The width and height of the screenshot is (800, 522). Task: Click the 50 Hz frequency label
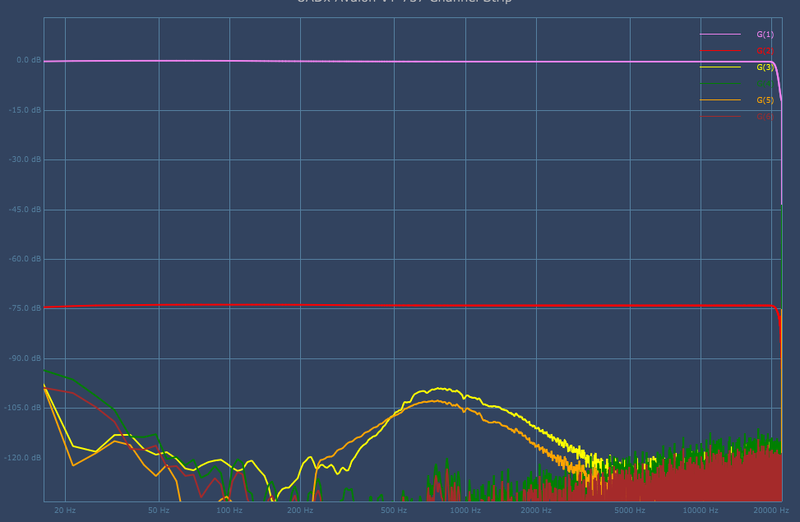[159, 510]
